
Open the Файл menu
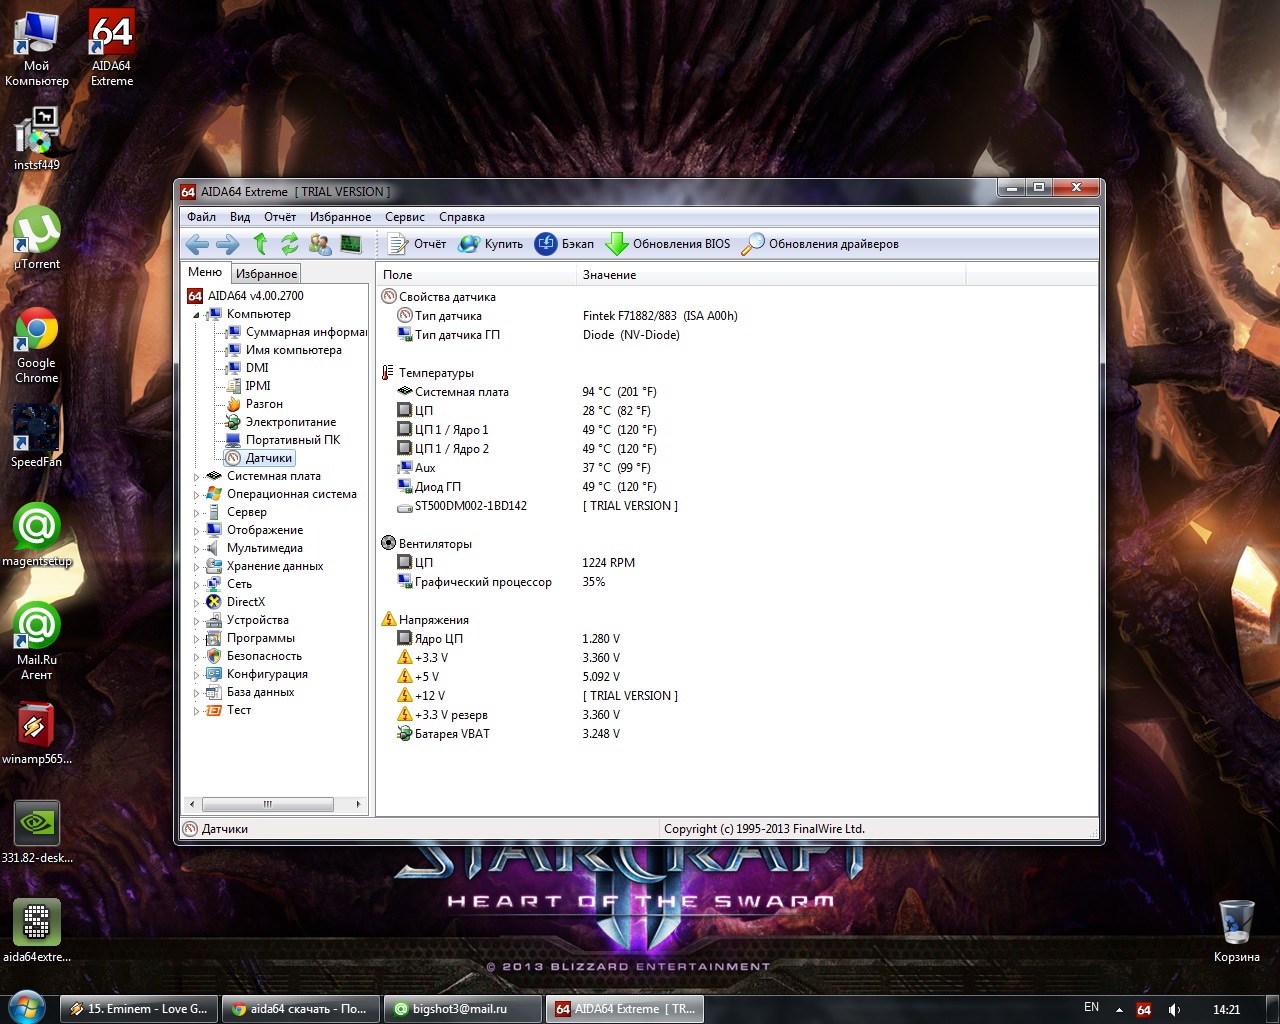(x=201, y=217)
